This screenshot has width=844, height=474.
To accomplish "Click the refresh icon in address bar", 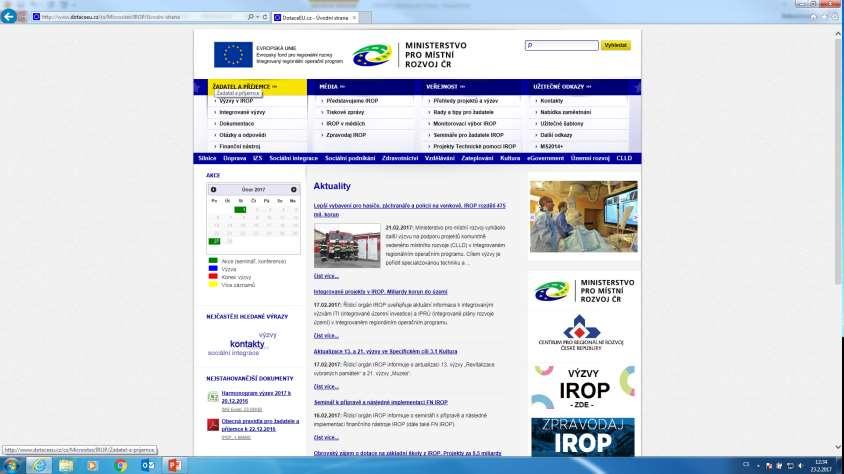I will [265, 17].
